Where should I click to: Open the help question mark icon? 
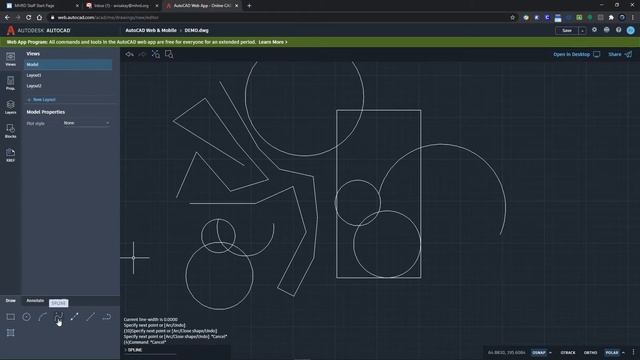(x=618, y=30)
